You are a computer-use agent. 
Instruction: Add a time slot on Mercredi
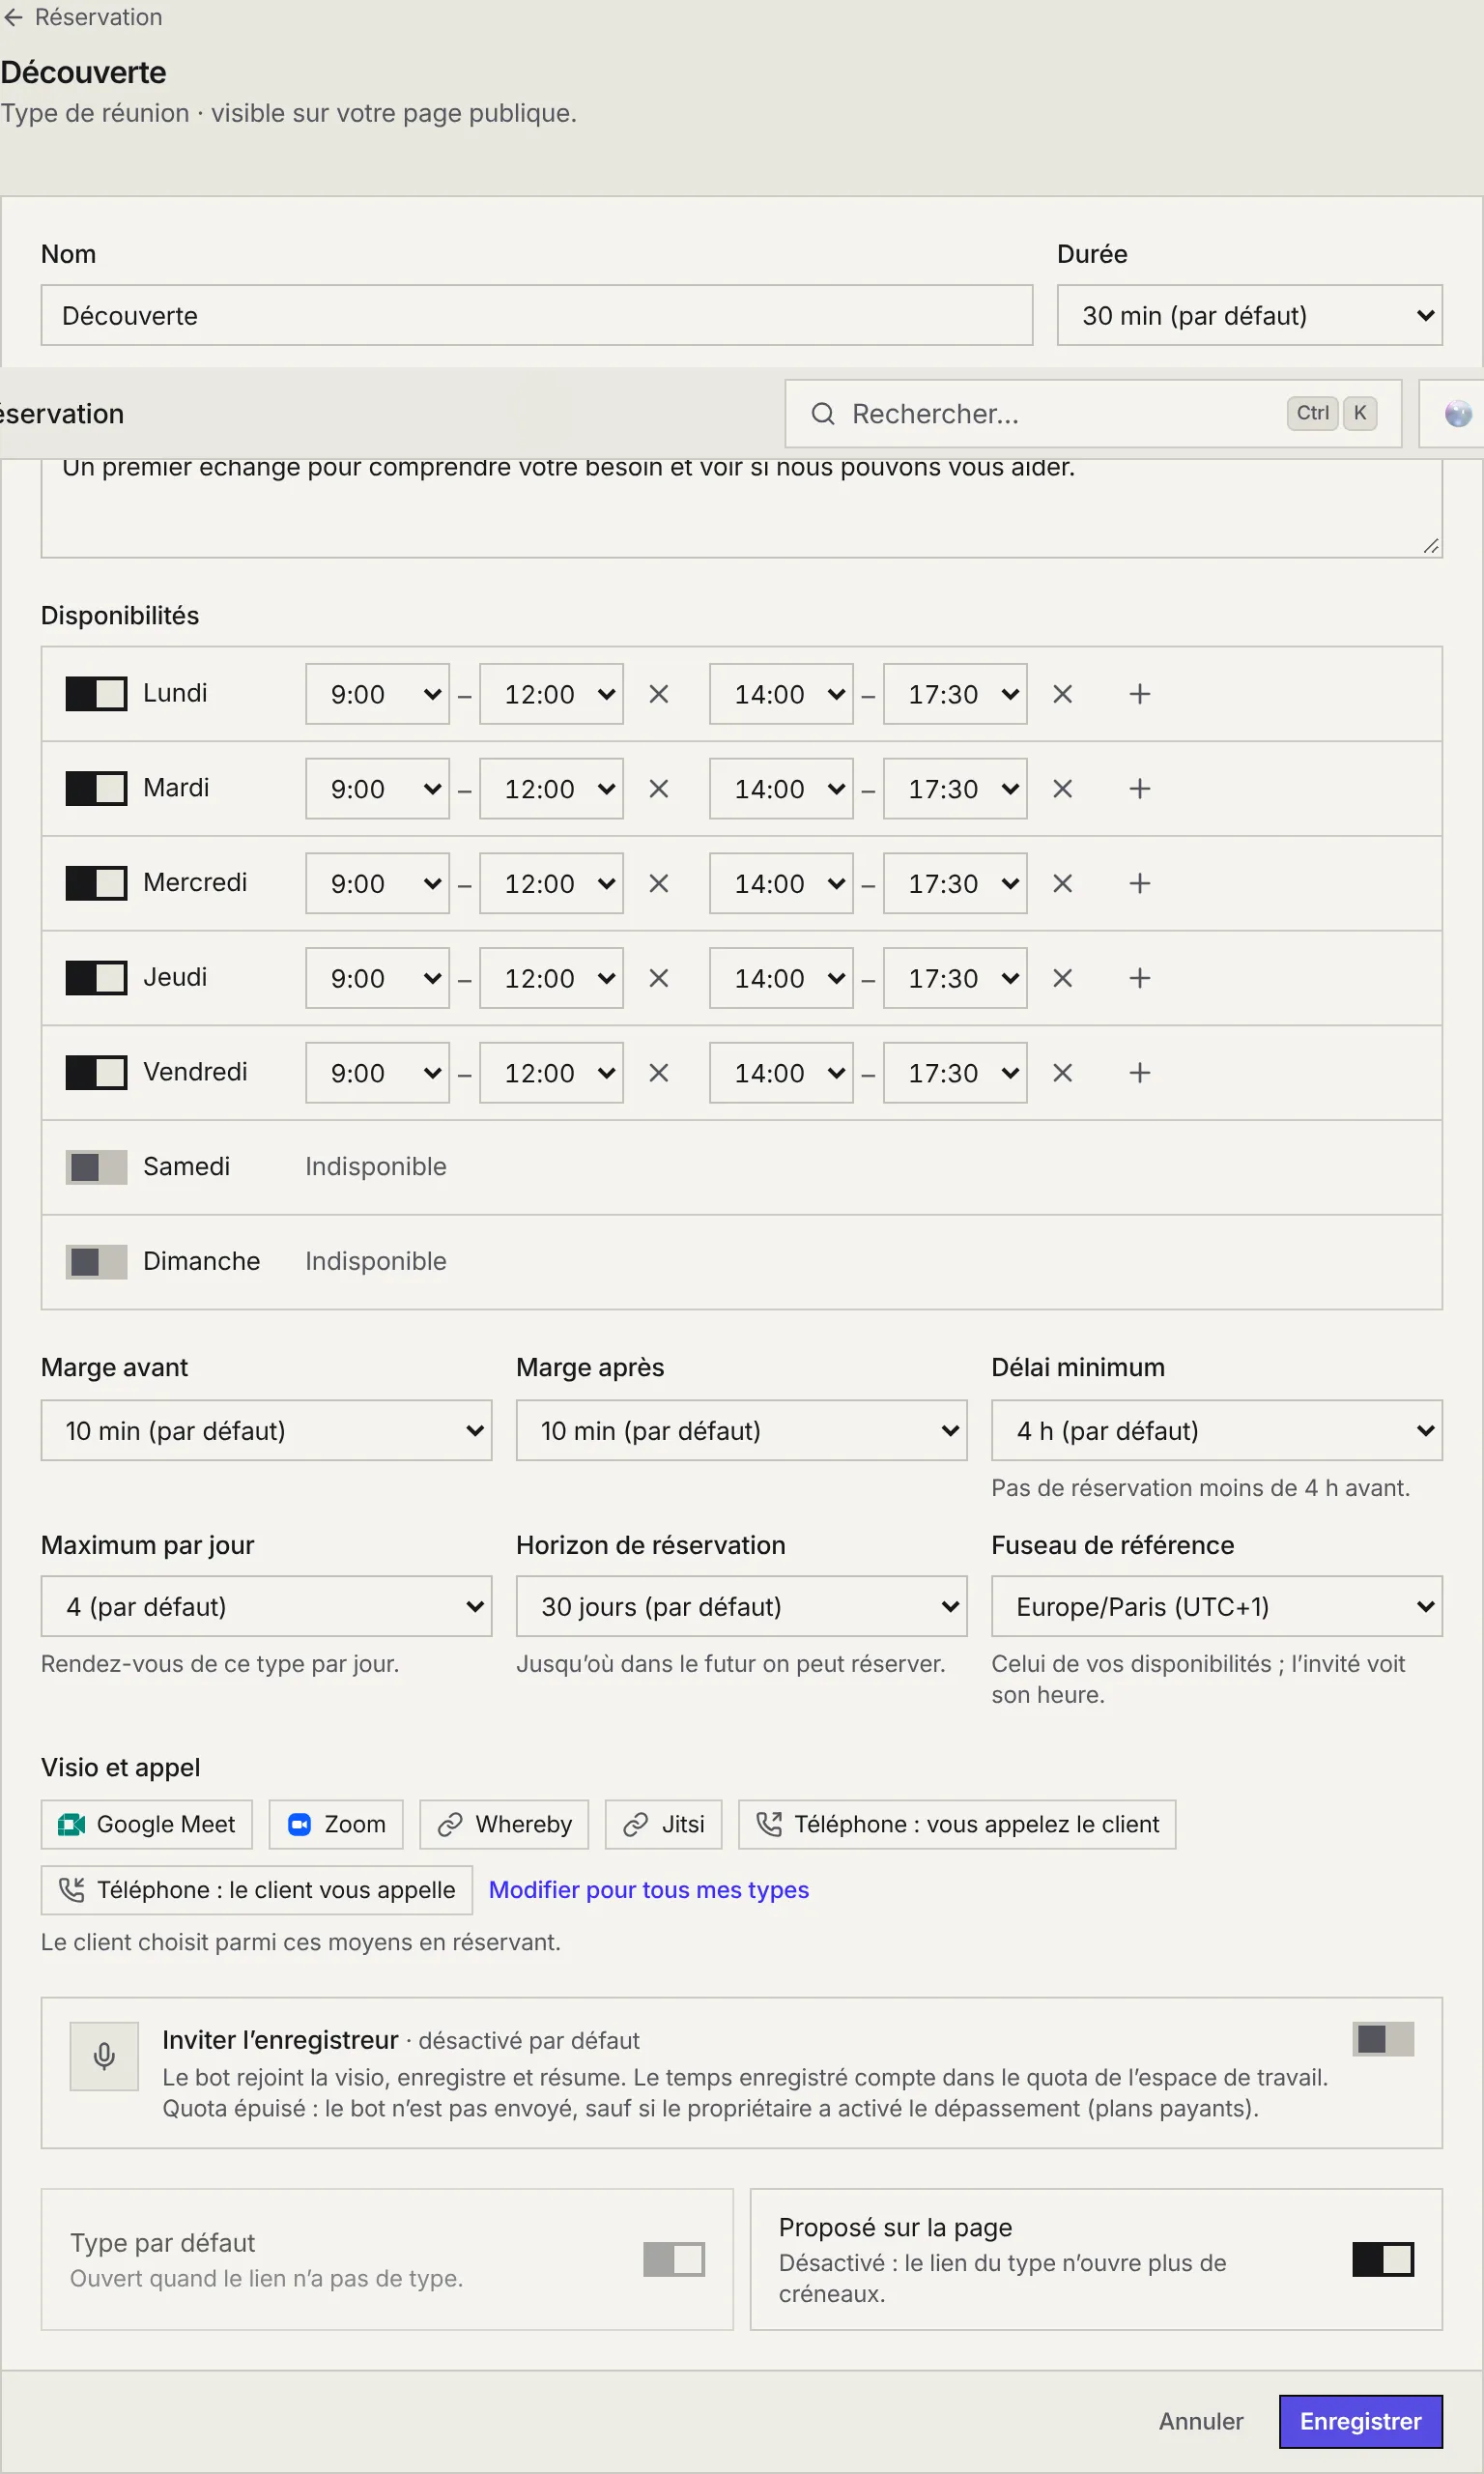pos(1139,883)
